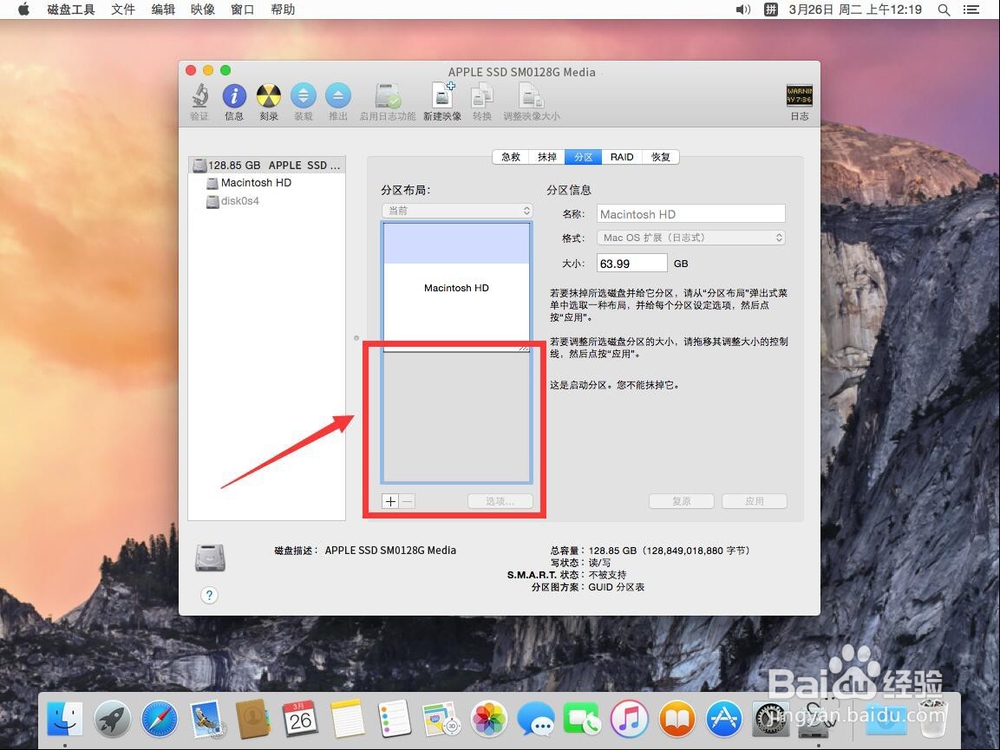Open Photos from the Dock

click(x=489, y=719)
